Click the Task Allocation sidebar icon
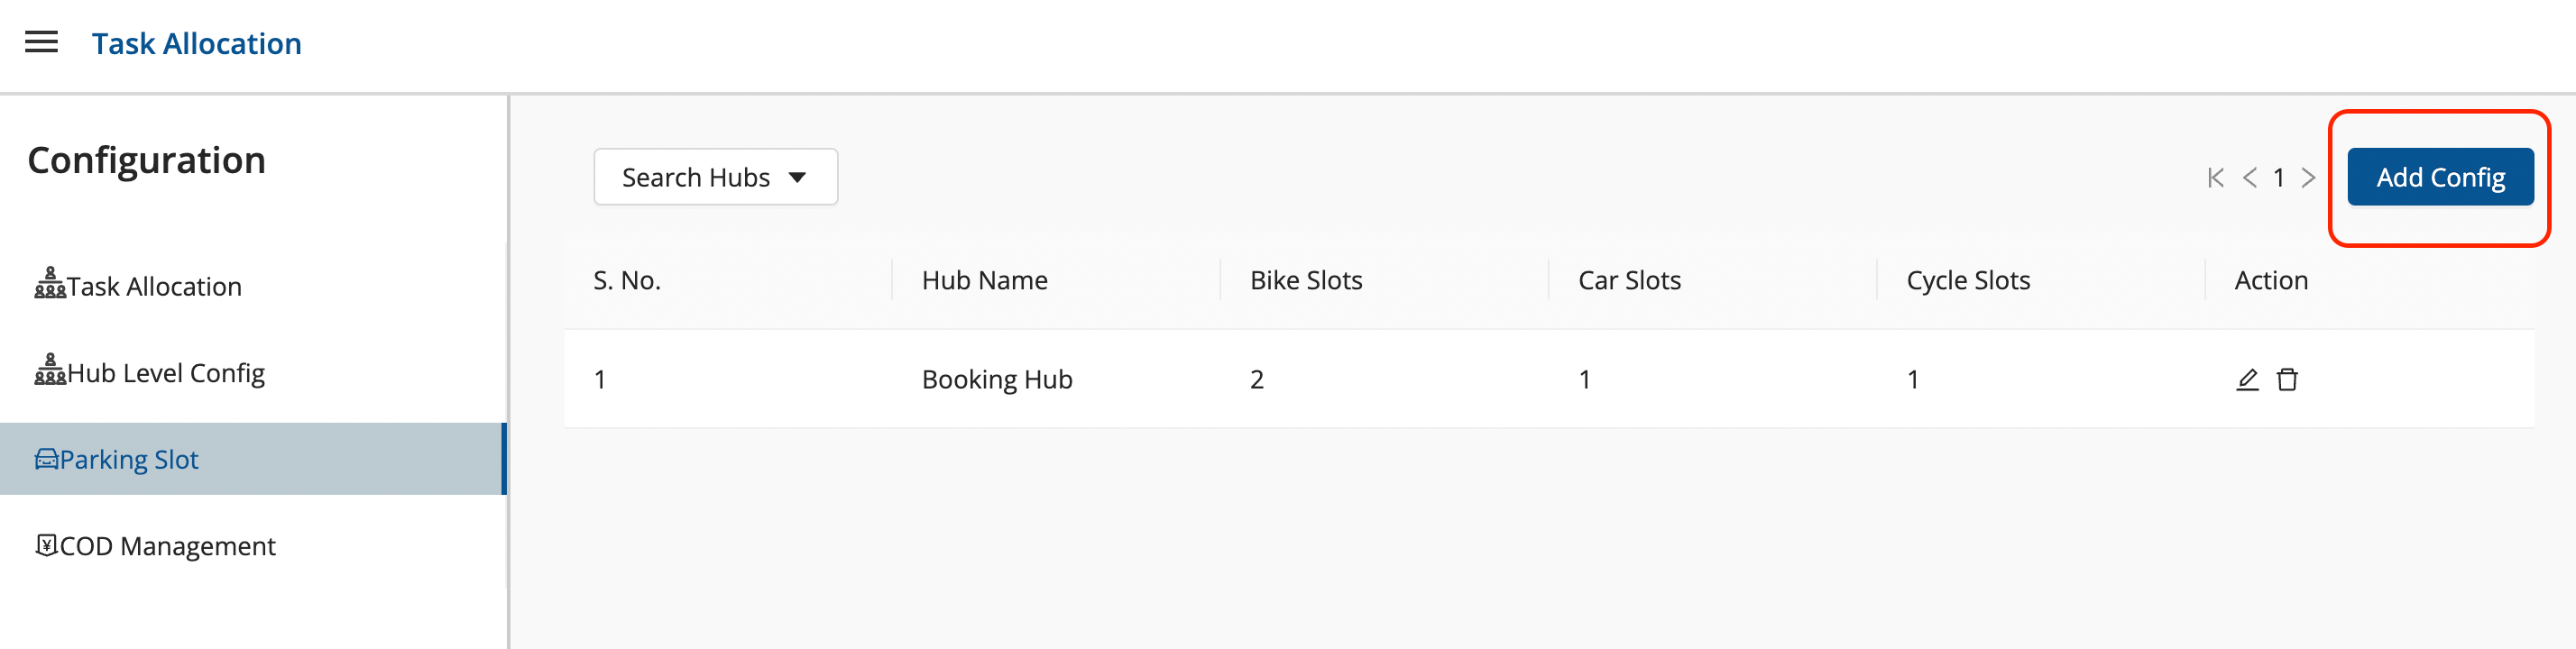This screenshot has height=649, width=2576. click(50, 284)
